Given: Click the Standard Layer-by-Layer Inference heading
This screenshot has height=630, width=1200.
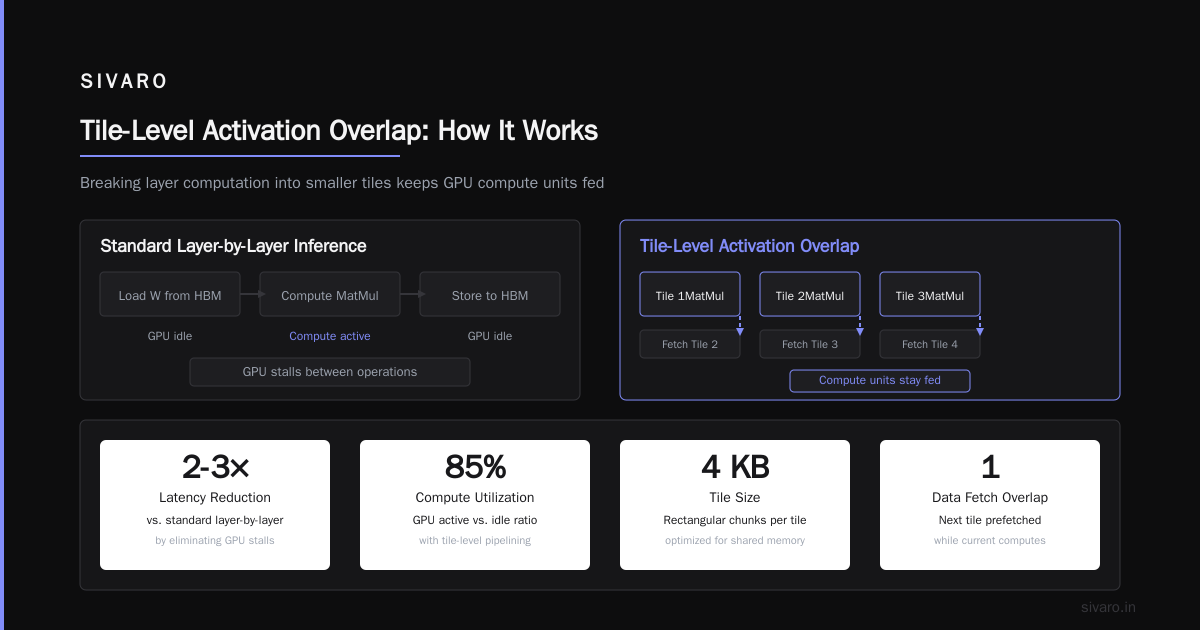Looking at the screenshot, I should 233,246.
